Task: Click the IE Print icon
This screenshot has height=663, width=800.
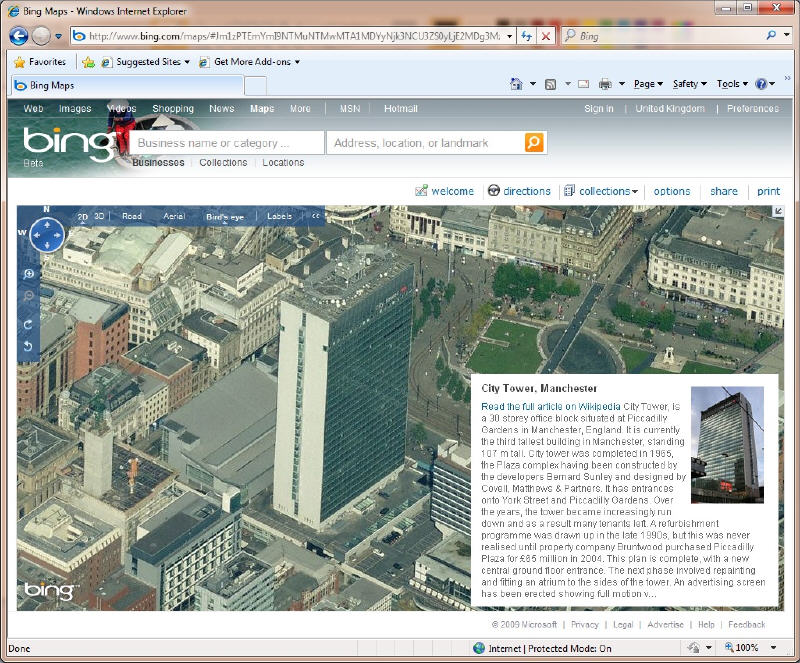Action: point(605,84)
